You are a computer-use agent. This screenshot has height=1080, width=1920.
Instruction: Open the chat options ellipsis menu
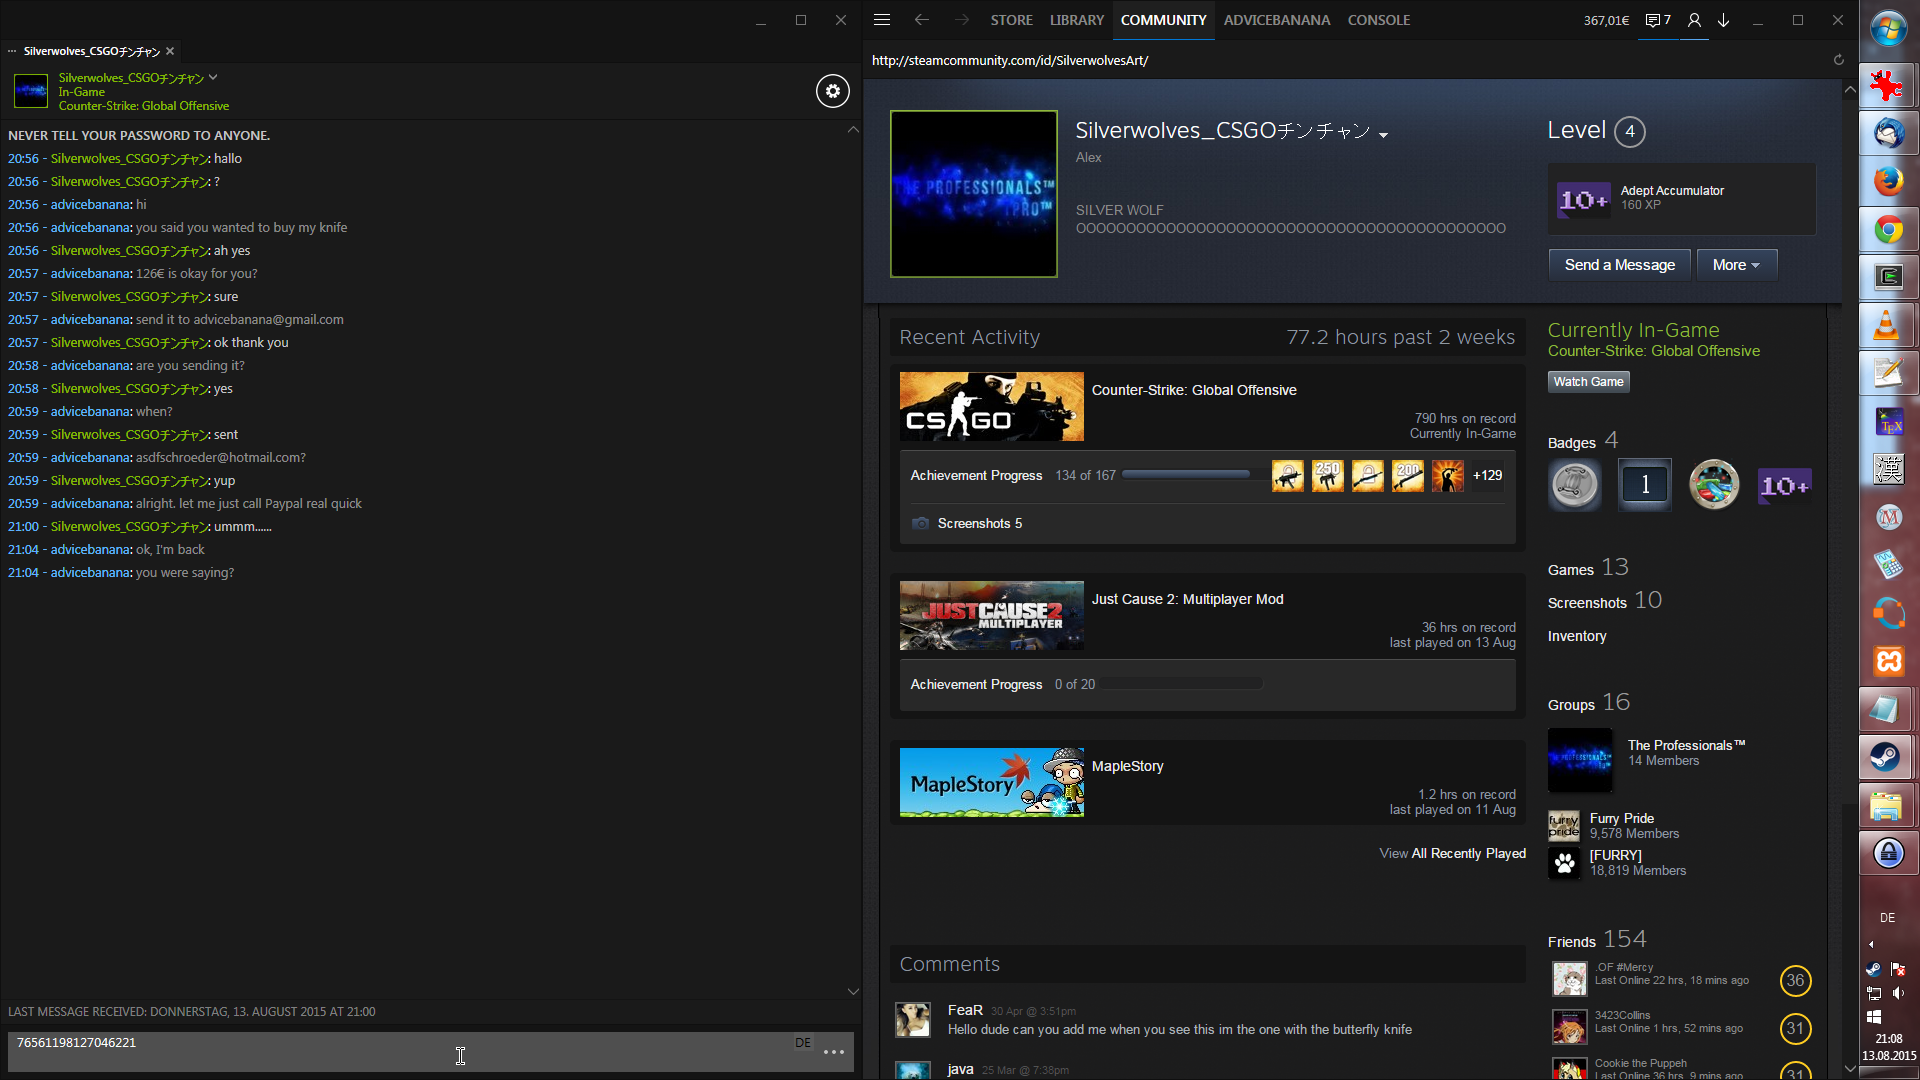click(x=834, y=1052)
